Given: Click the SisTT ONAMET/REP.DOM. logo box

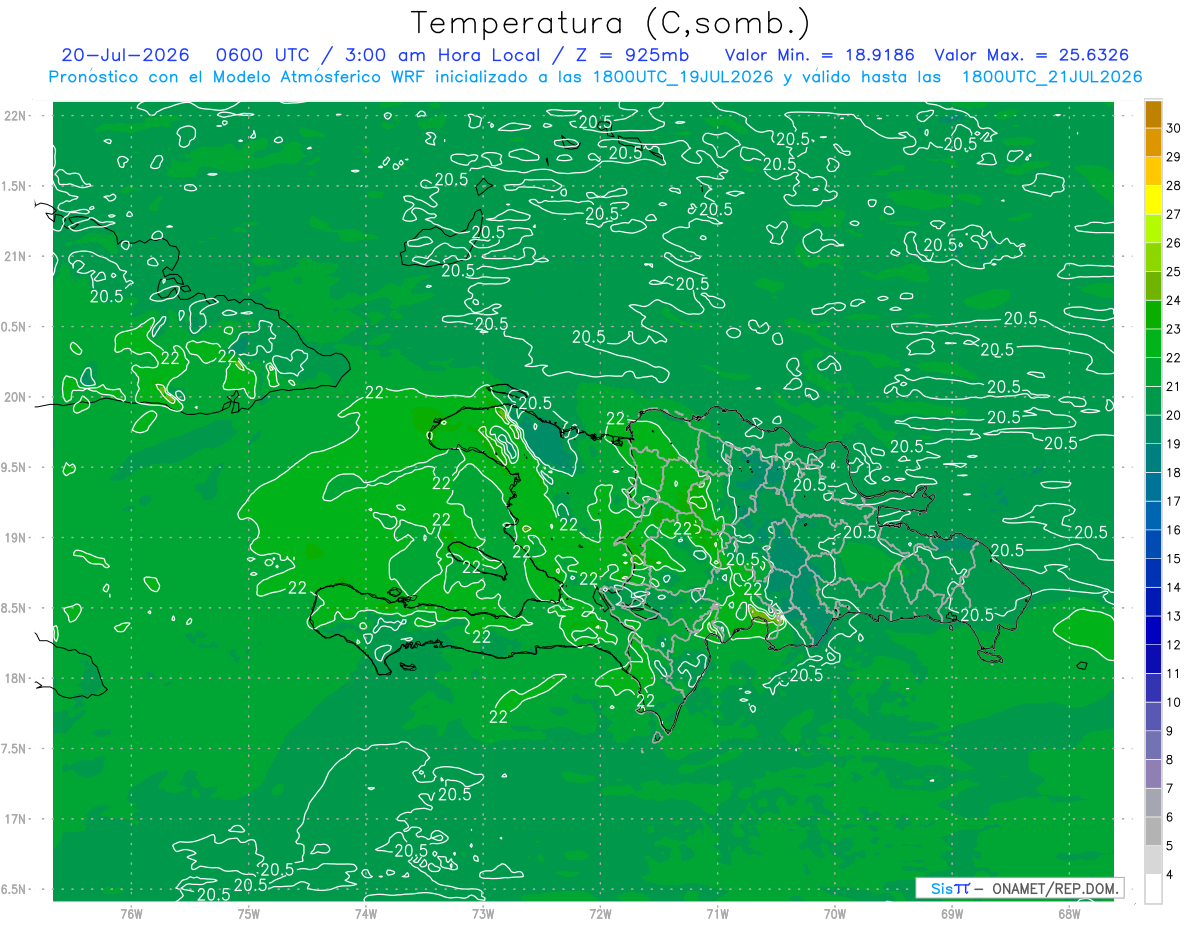Looking at the screenshot, I should click(x=1019, y=888).
